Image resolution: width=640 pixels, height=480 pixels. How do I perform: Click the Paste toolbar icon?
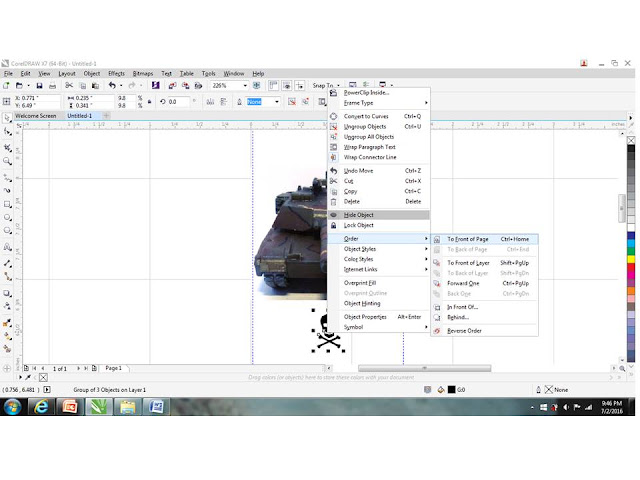pyautogui.click(x=95, y=85)
